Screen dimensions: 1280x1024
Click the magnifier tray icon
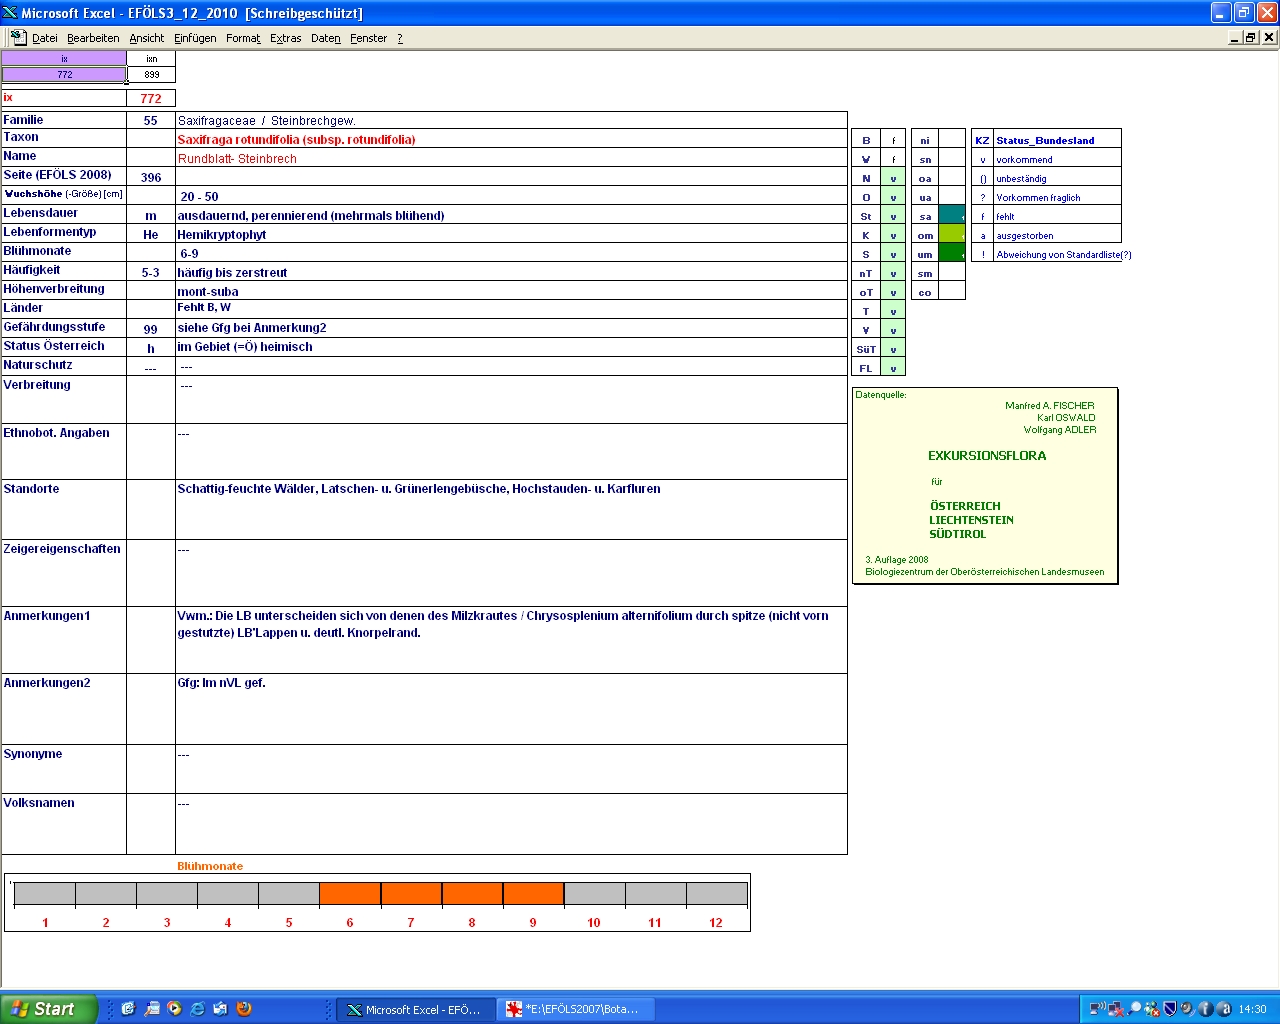[1134, 1009]
